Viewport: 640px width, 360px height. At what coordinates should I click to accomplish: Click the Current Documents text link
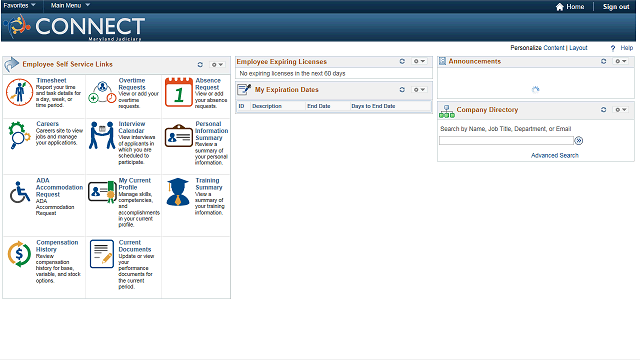pyautogui.click(x=135, y=246)
